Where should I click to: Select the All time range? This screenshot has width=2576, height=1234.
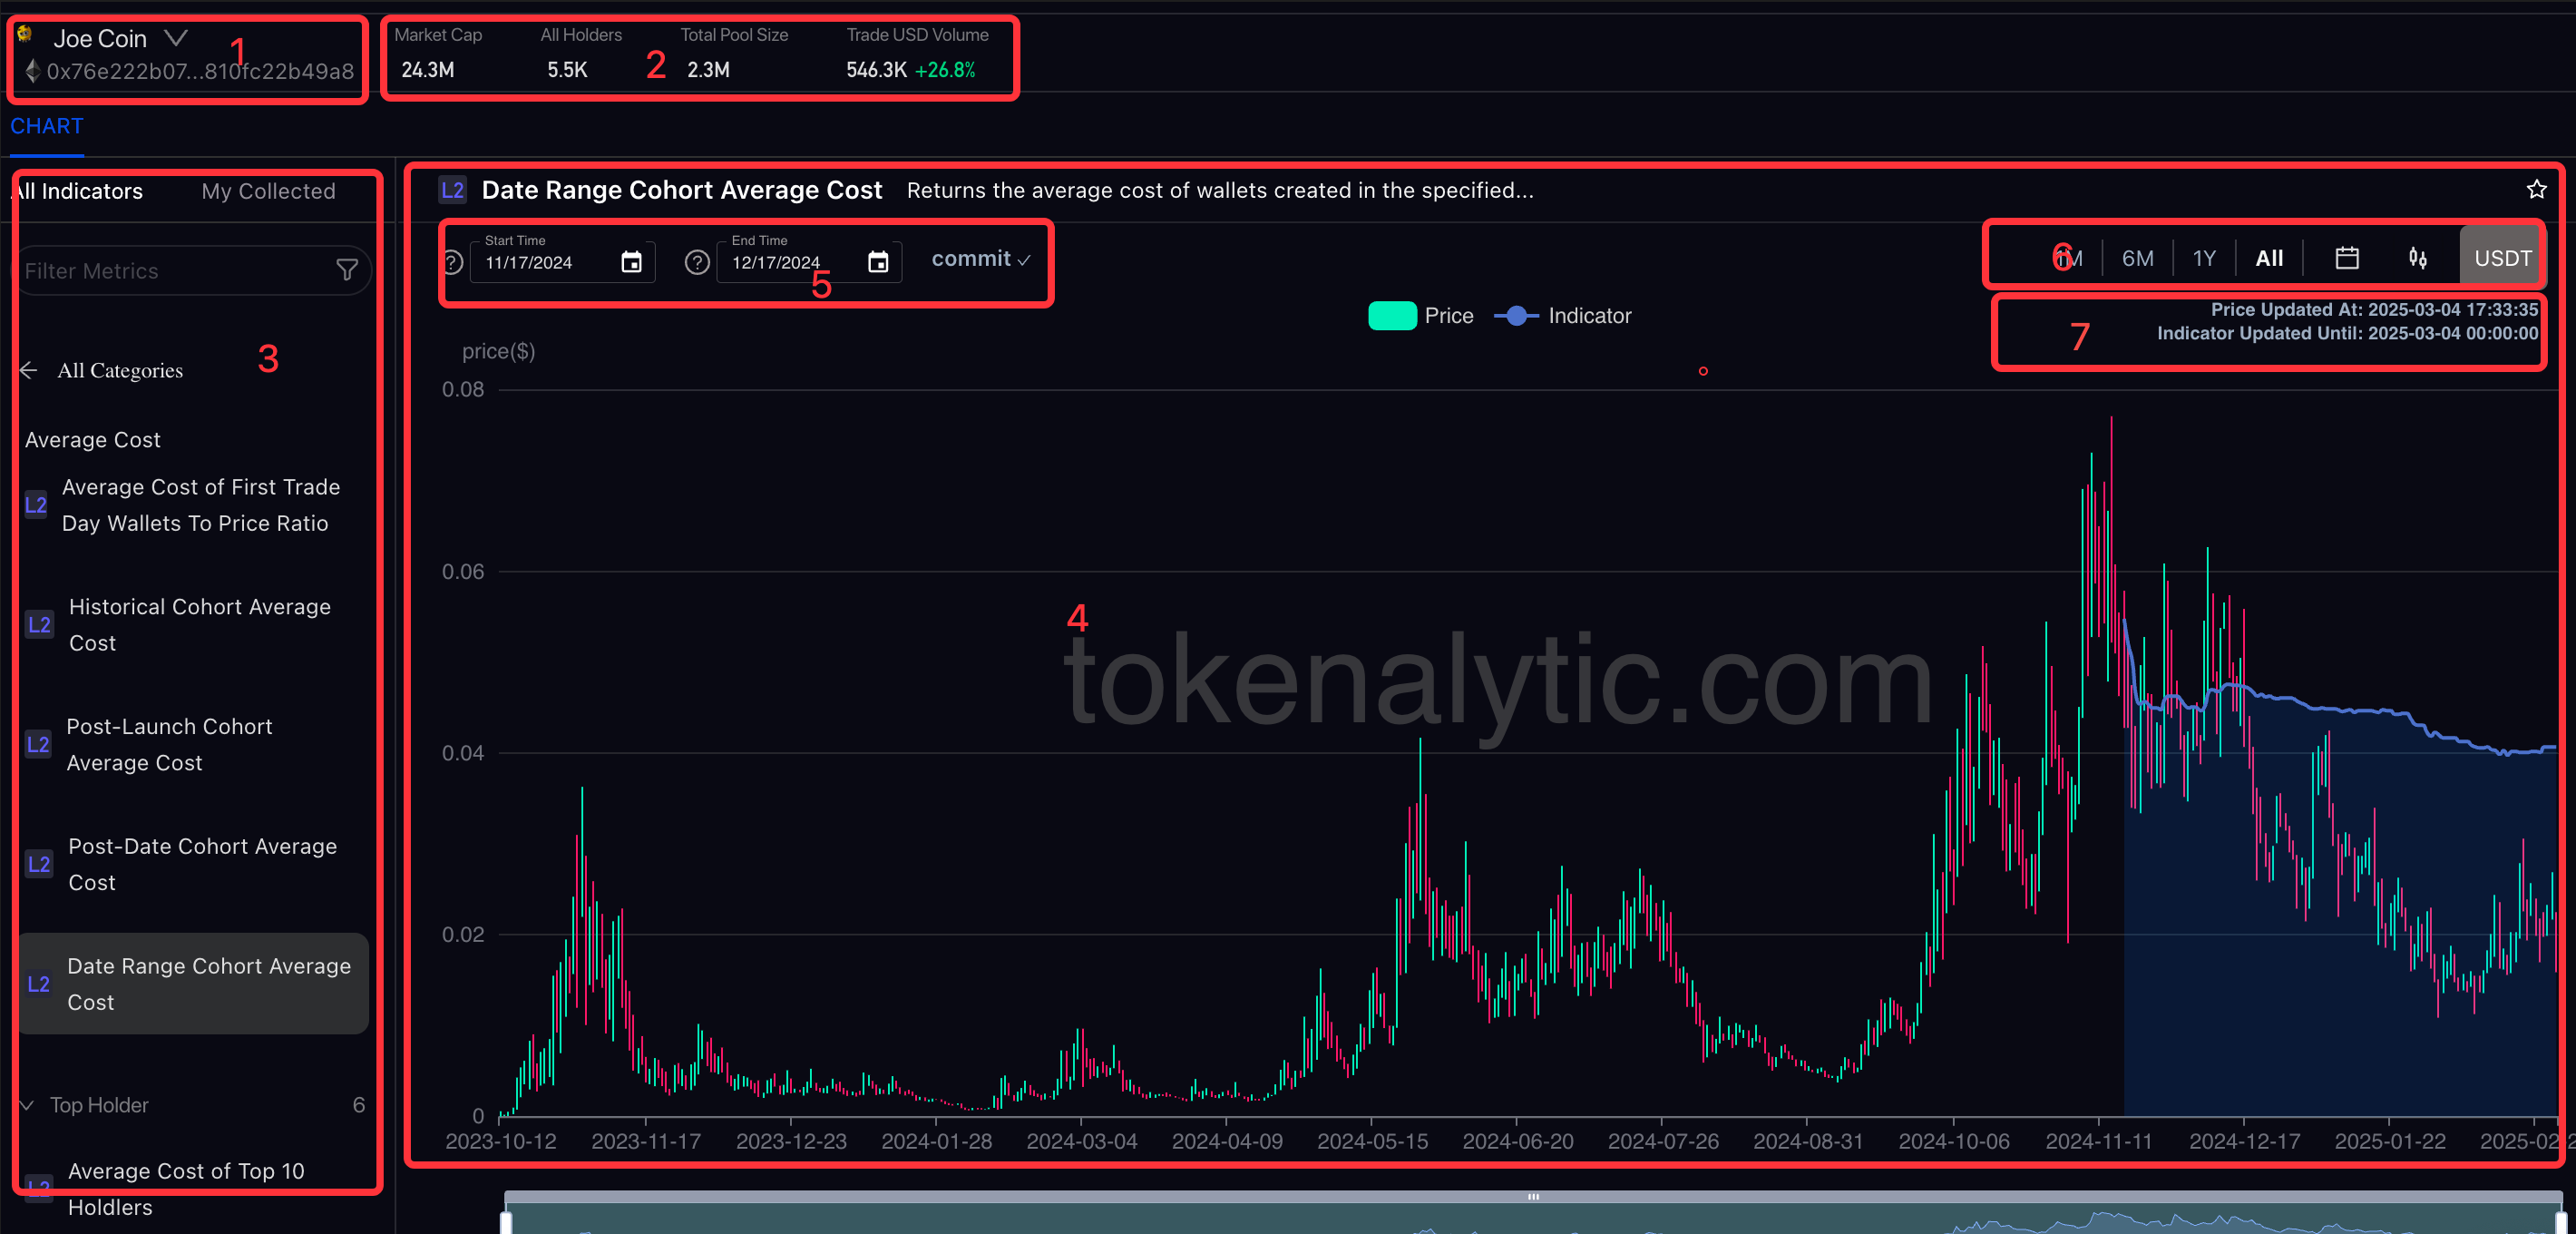click(x=2269, y=258)
